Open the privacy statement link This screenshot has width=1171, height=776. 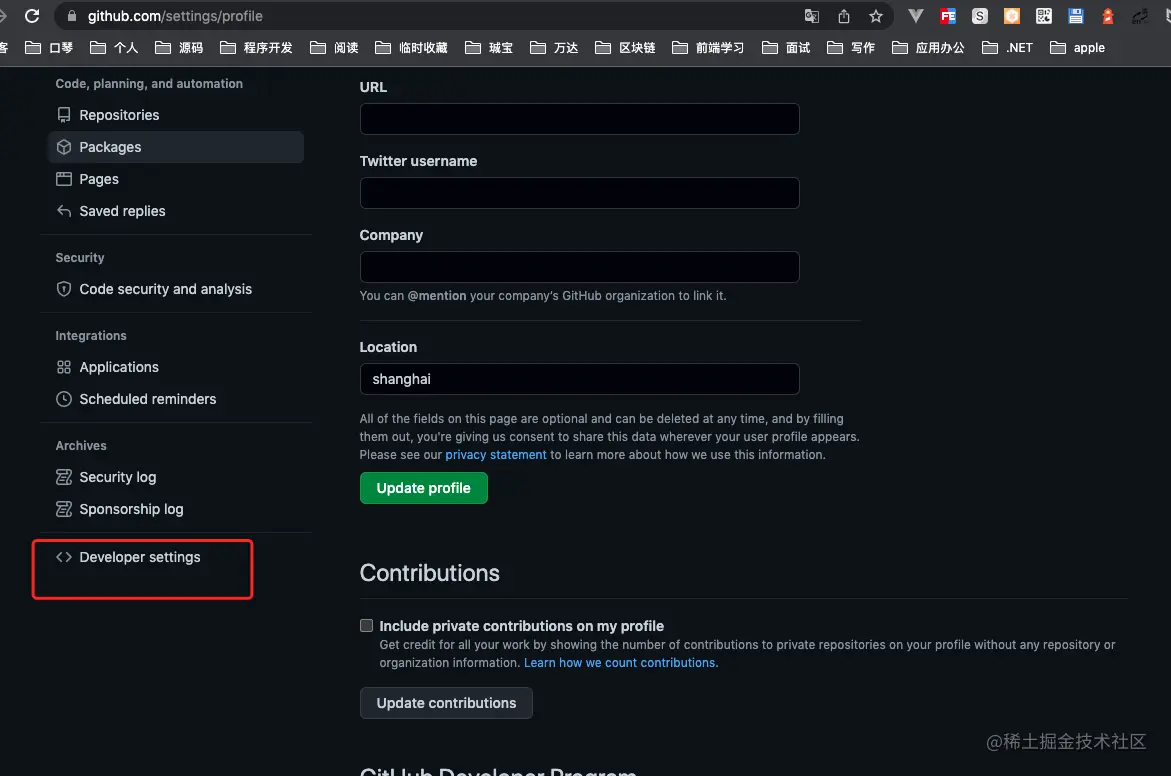point(496,455)
